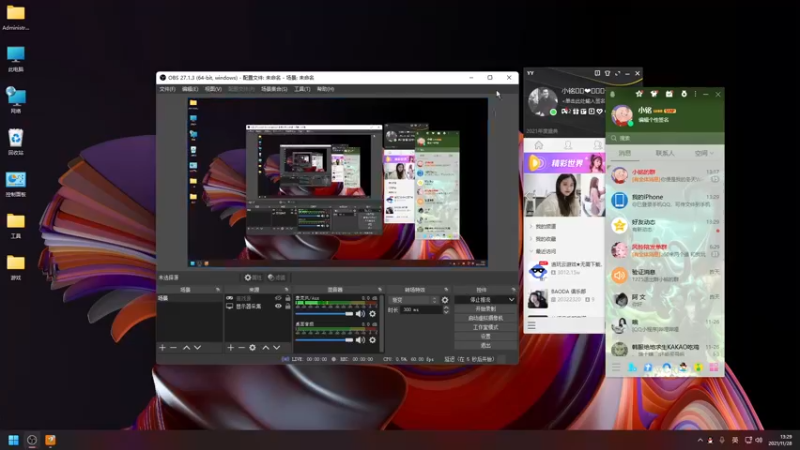Open the 编辑(E) menu in OBS
Screen dimensions: 800x450
(x=190, y=89)
